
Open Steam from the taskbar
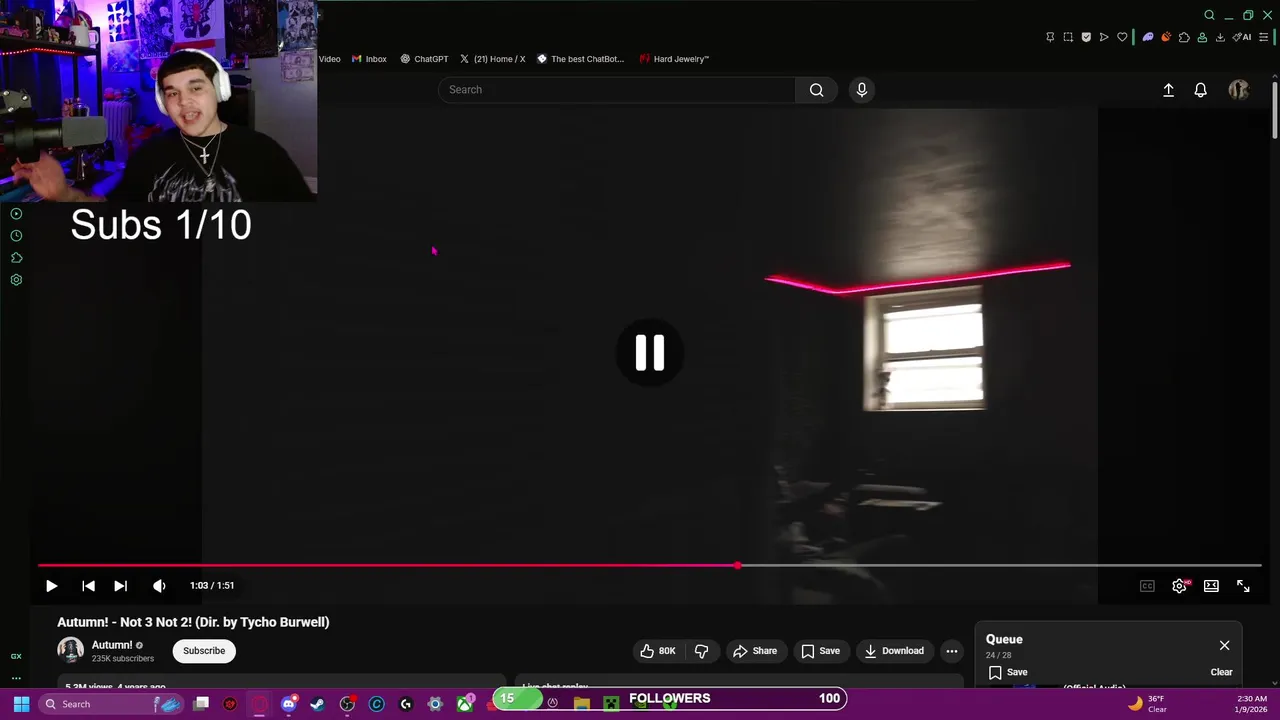pos(318,704)
